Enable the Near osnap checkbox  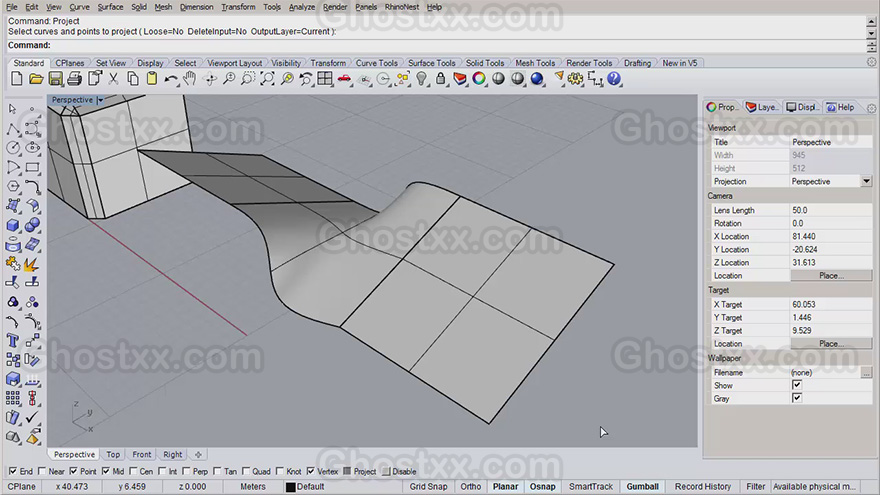coord(42,471)
